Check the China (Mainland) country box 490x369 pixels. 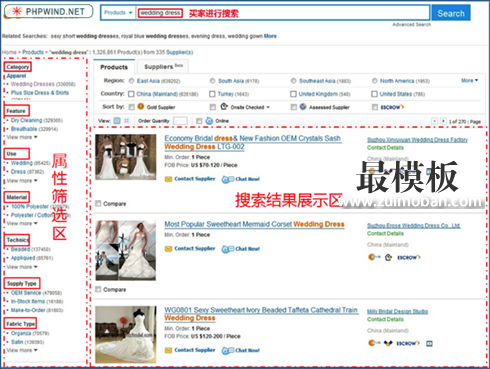click(131, 94)
